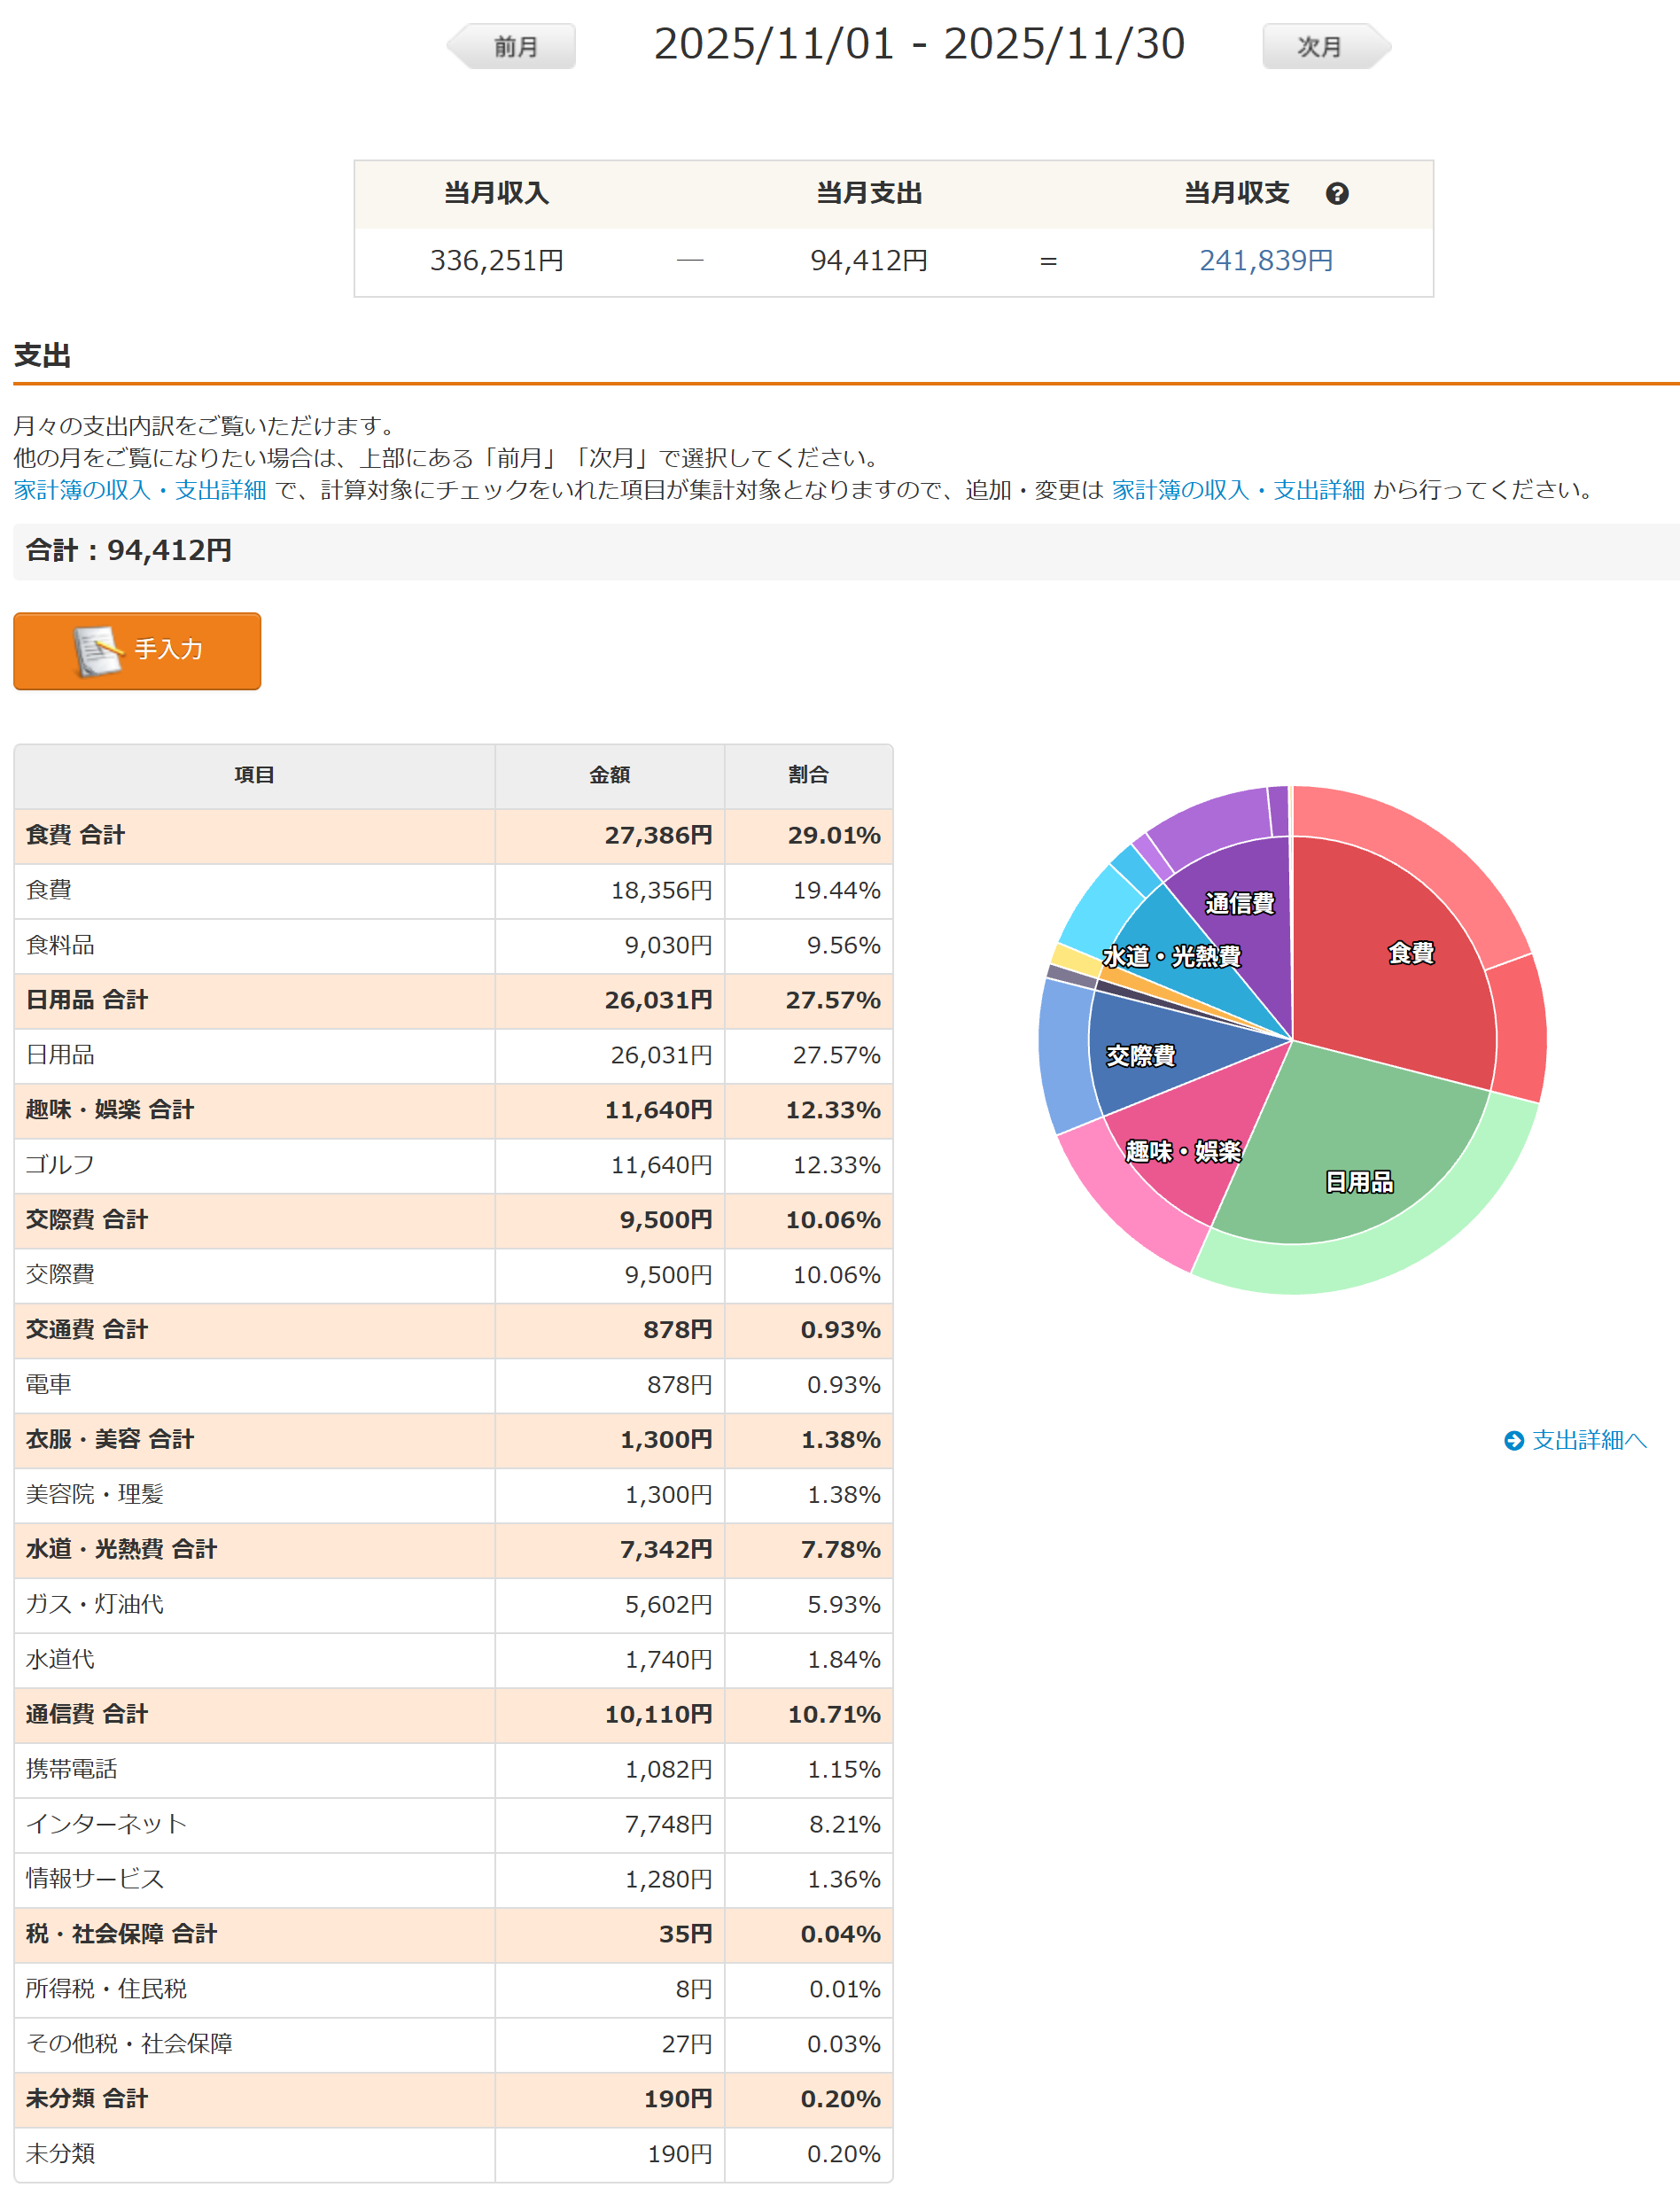The height and width of the screenshot is (2203, 1680).
Task: Click the 割合 column header
Action: pos(807,775)
